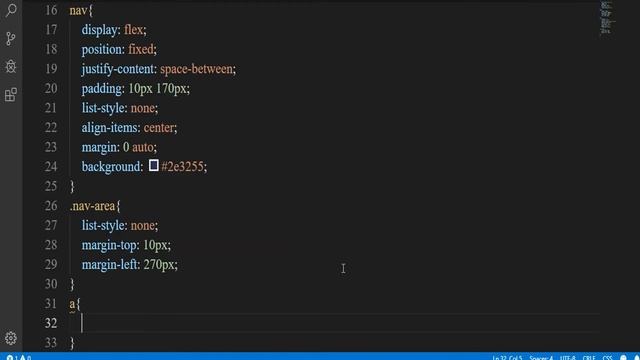Click the #2e3255 color swatch
Image resolution: width=640 pixels, height=360 pixels.
[x=153, y=165]
